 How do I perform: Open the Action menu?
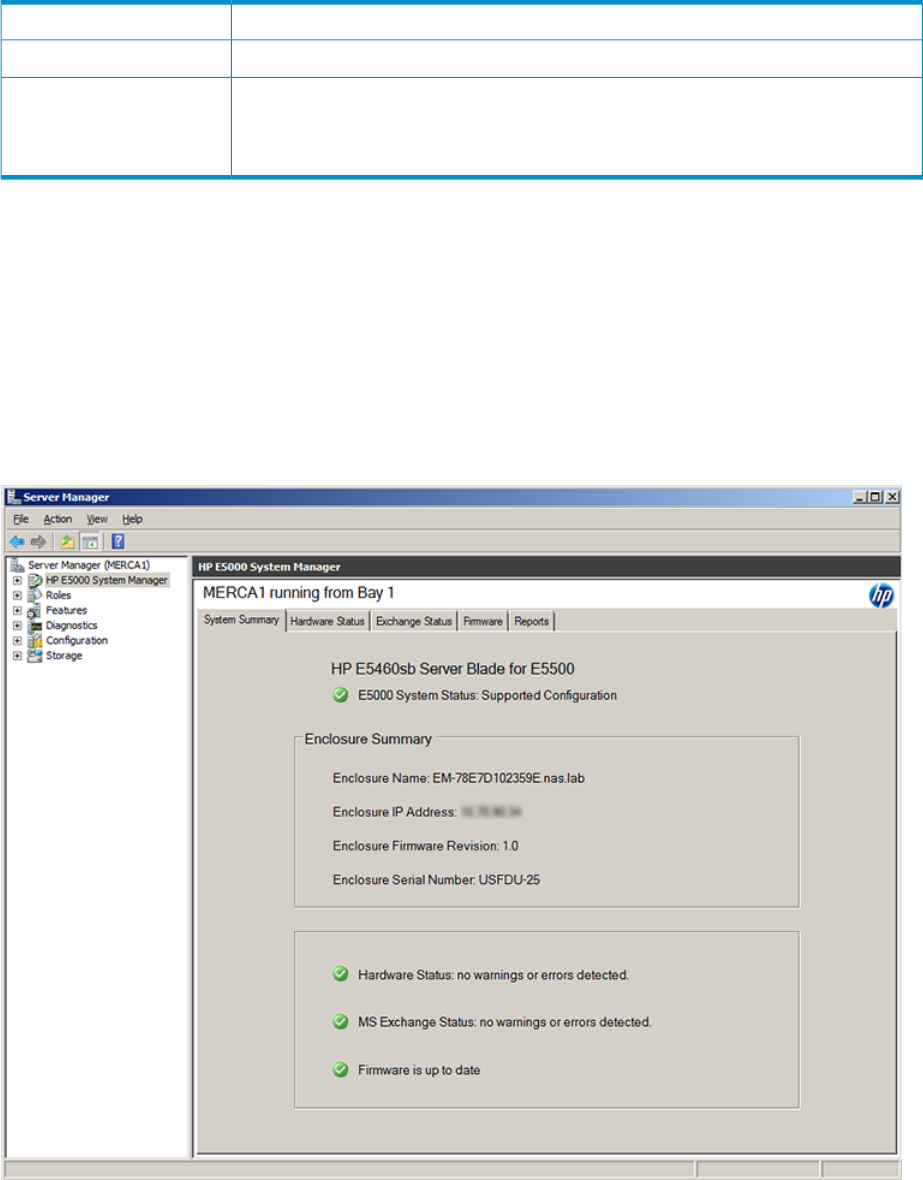point(57,519)
